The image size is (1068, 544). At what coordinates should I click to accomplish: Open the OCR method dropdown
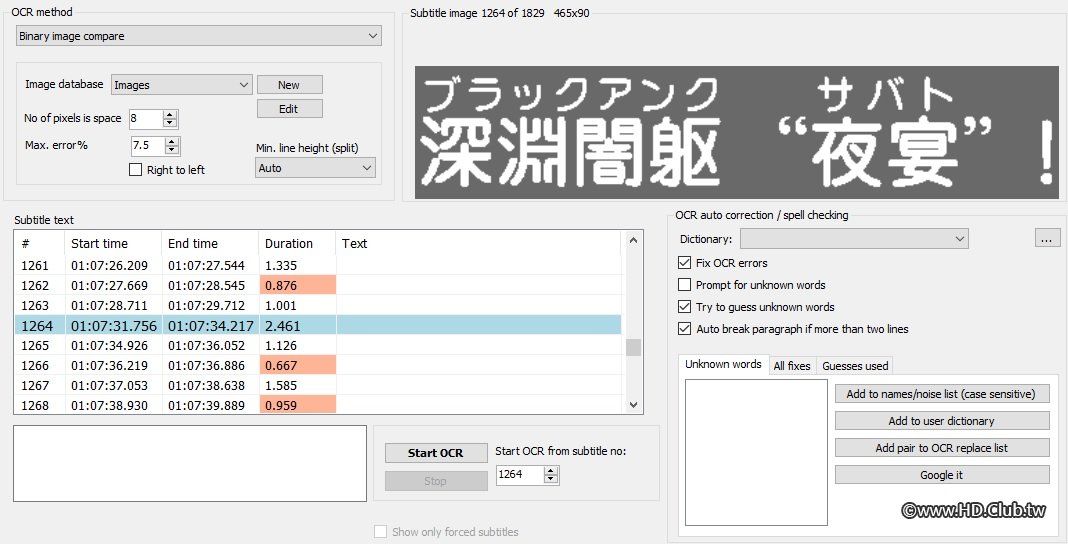tap(198, 36)
